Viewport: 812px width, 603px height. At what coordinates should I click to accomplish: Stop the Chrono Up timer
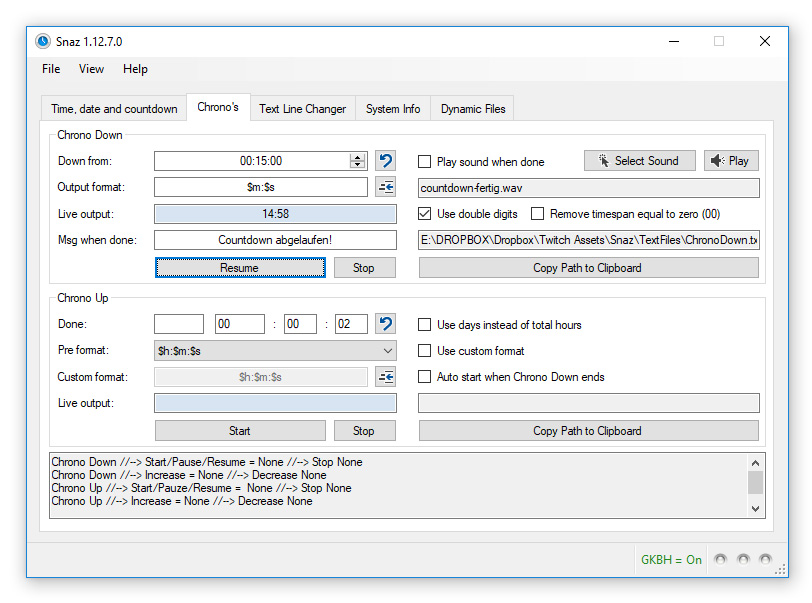(365, 430)
